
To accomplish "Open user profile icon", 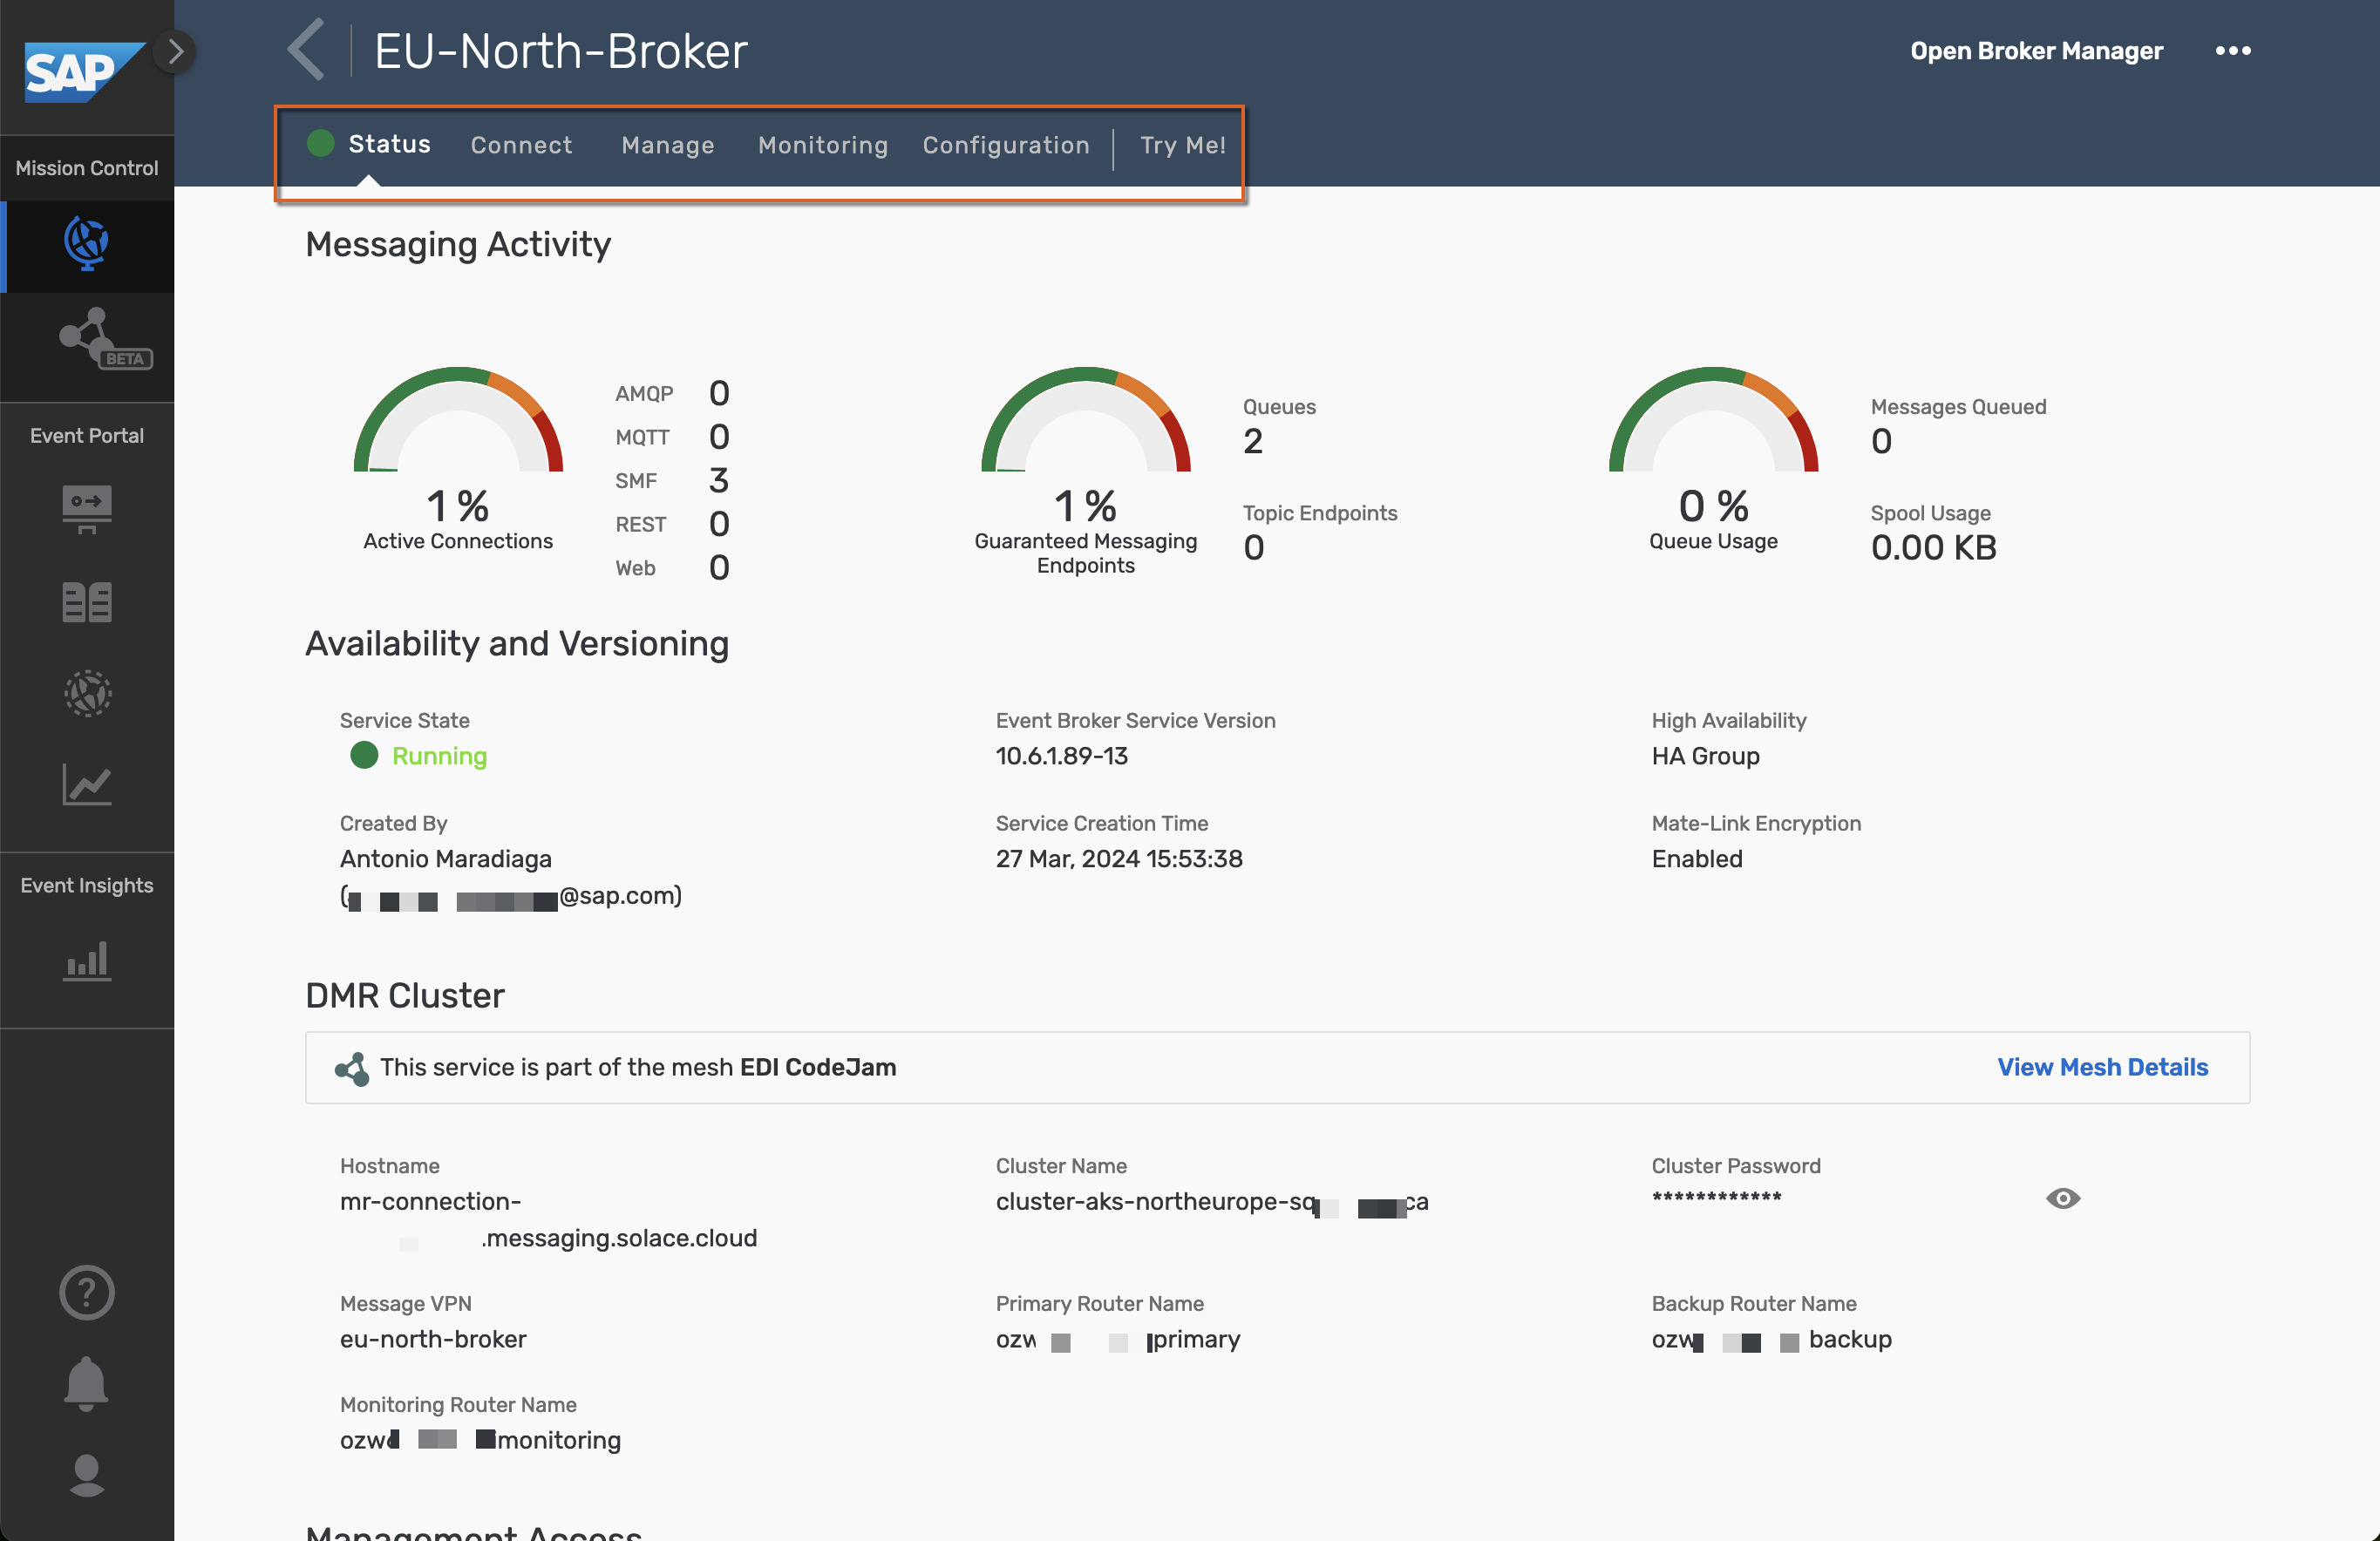I will (87, 1475).
